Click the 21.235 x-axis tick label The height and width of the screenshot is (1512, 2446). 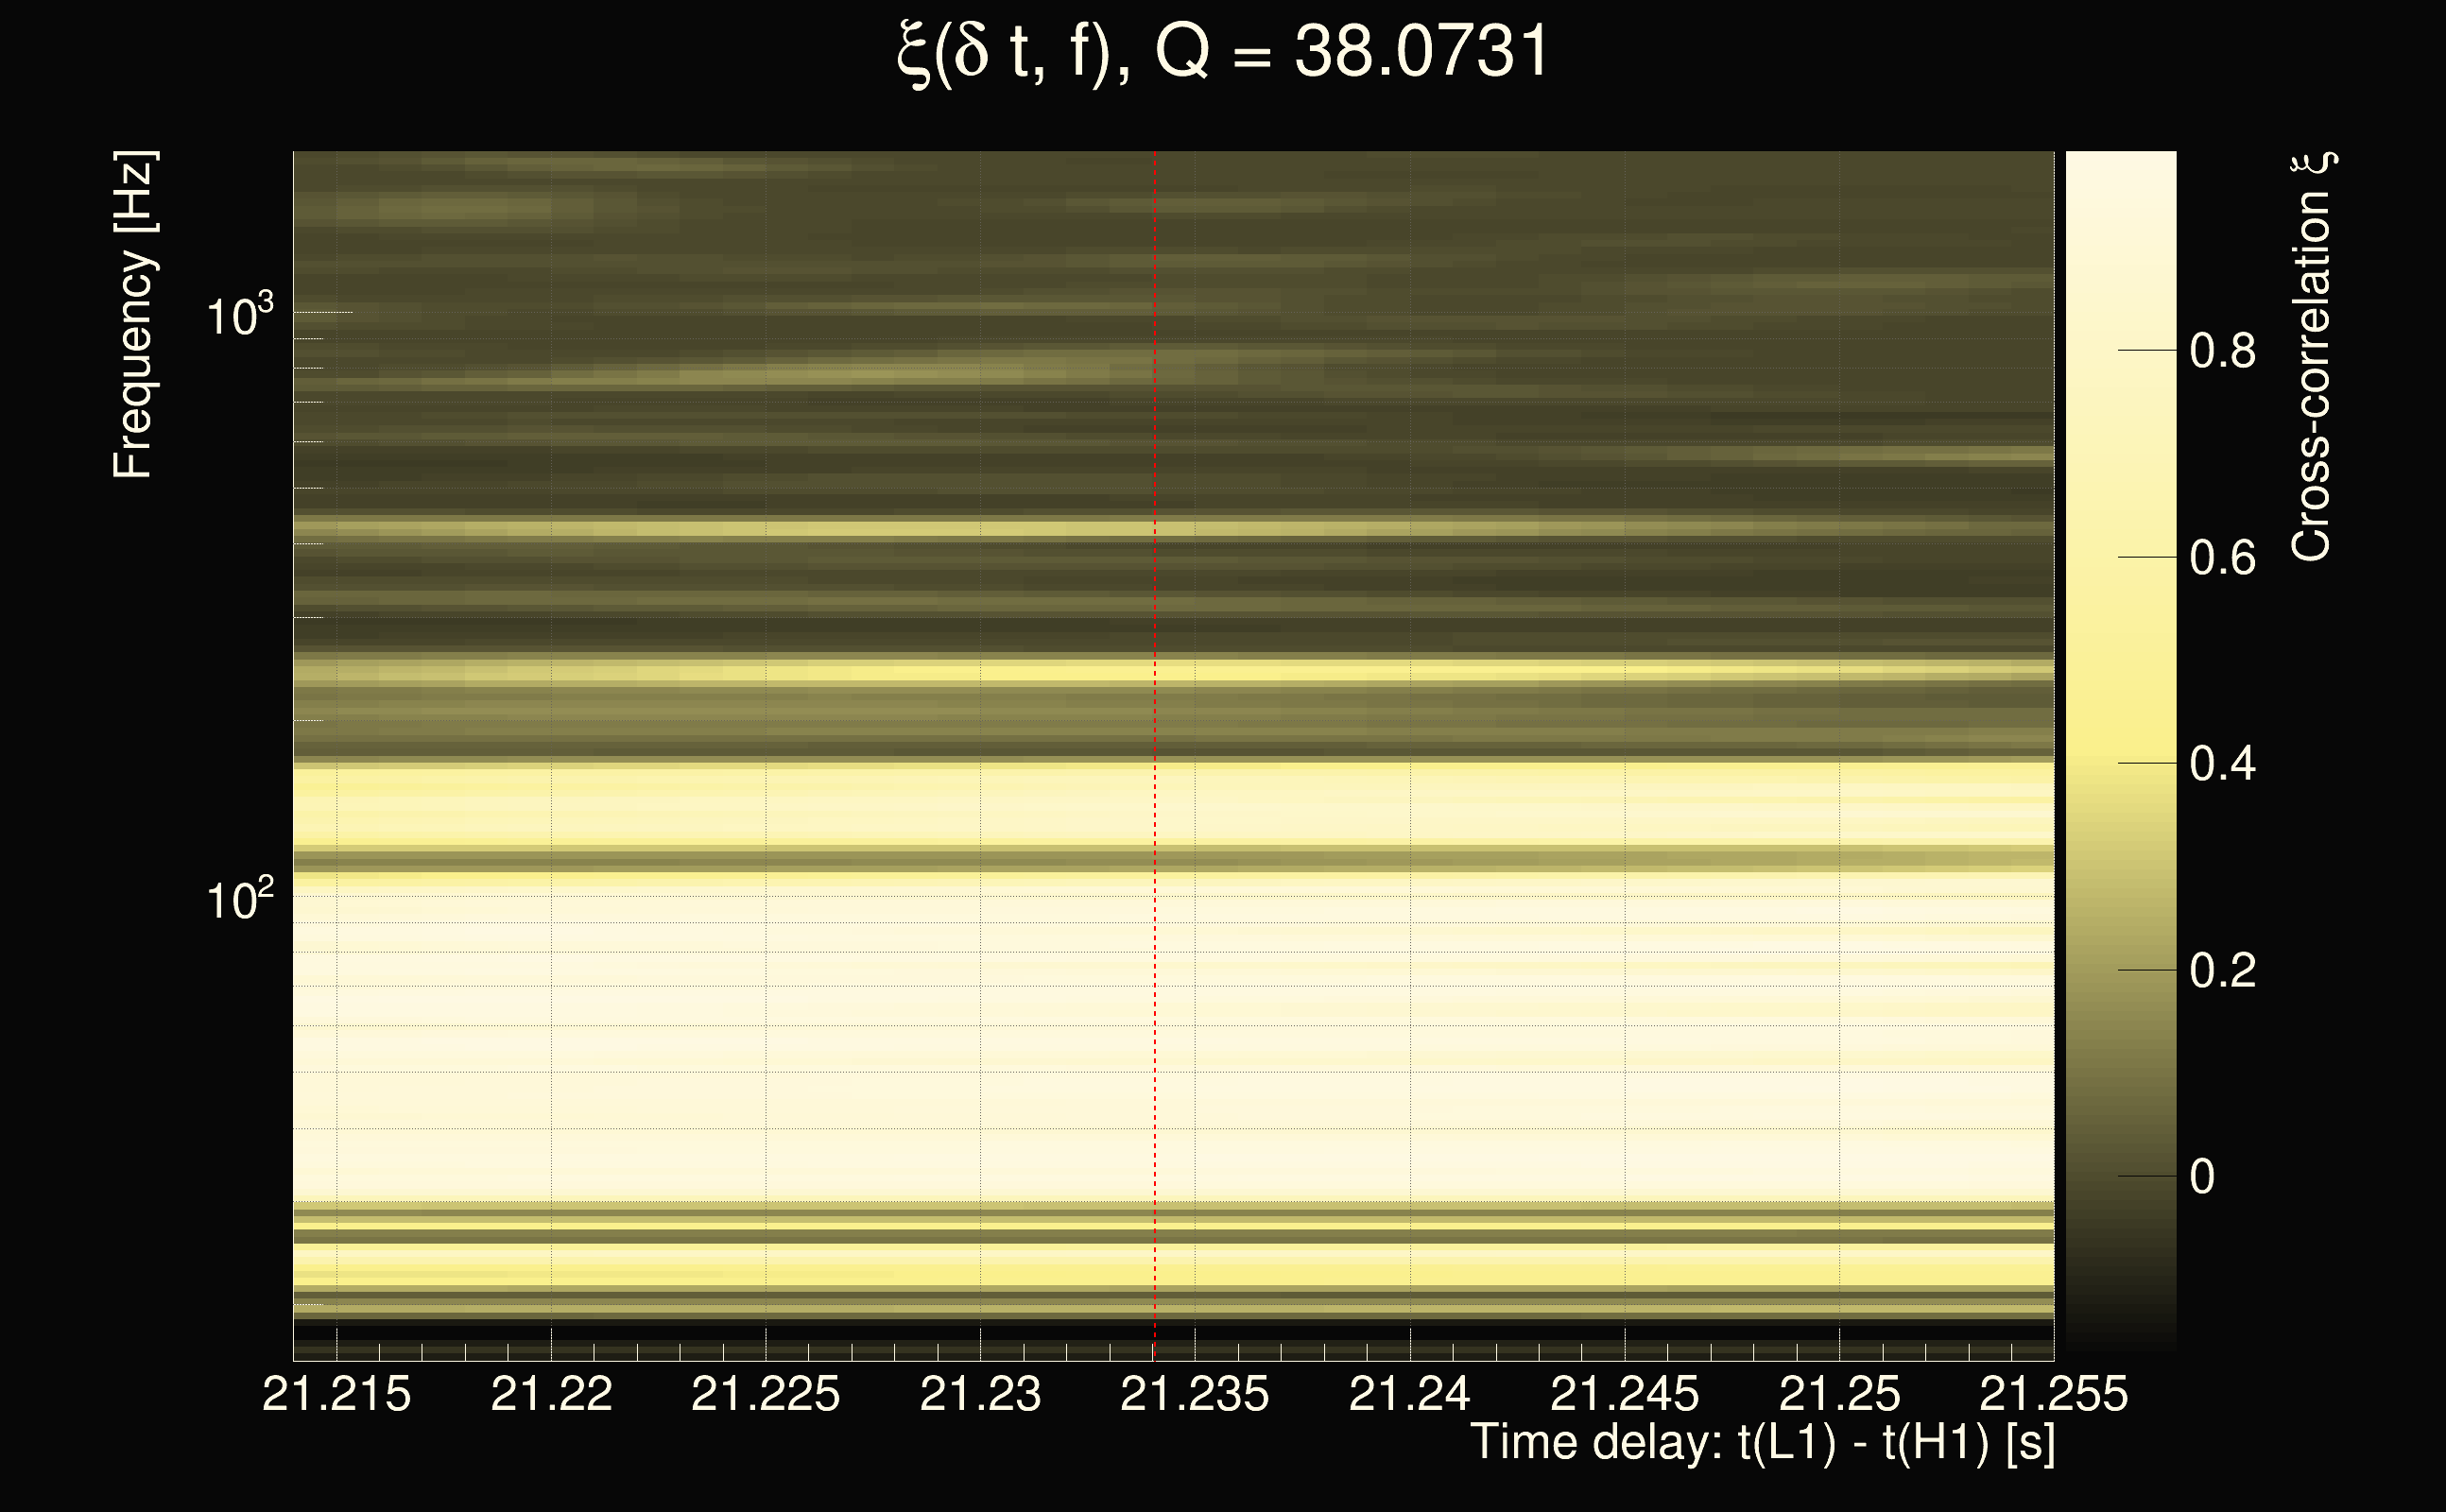tap(1194, 1394)
